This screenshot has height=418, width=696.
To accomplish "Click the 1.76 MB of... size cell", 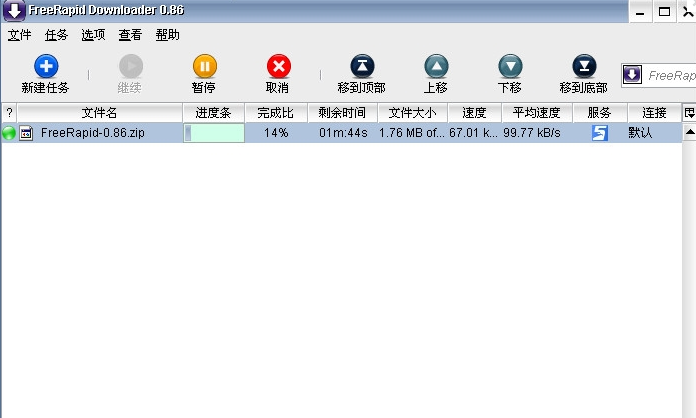I will (412, 133).
